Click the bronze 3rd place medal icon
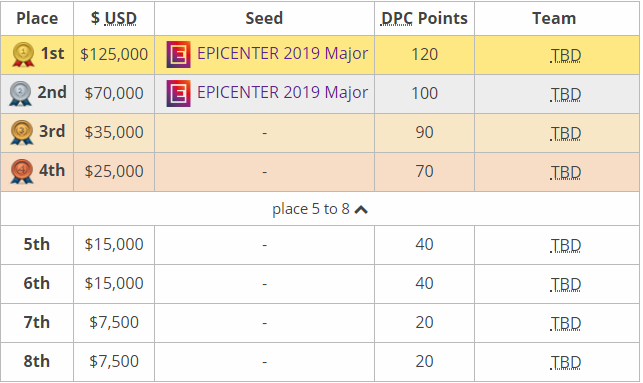This screenshot has width=643, height=383. point(22,132)
